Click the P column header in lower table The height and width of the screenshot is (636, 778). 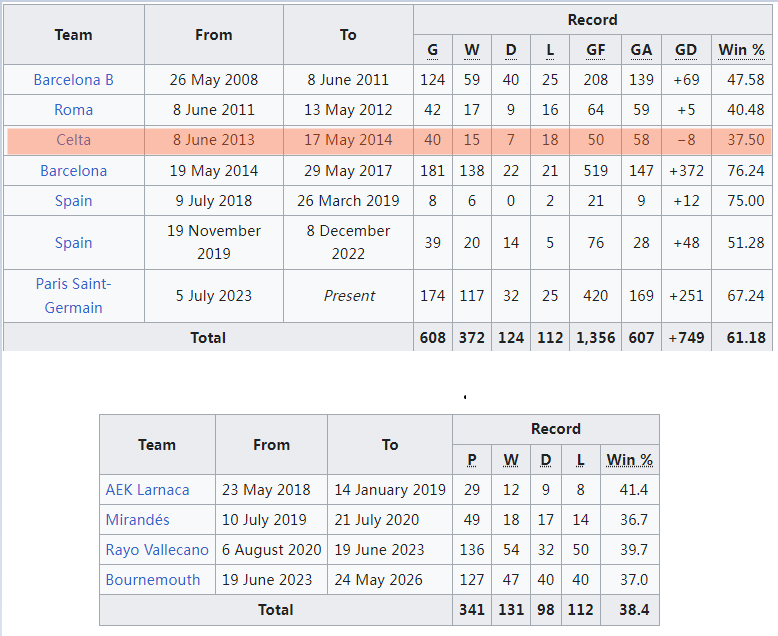[x=472, y=460]
